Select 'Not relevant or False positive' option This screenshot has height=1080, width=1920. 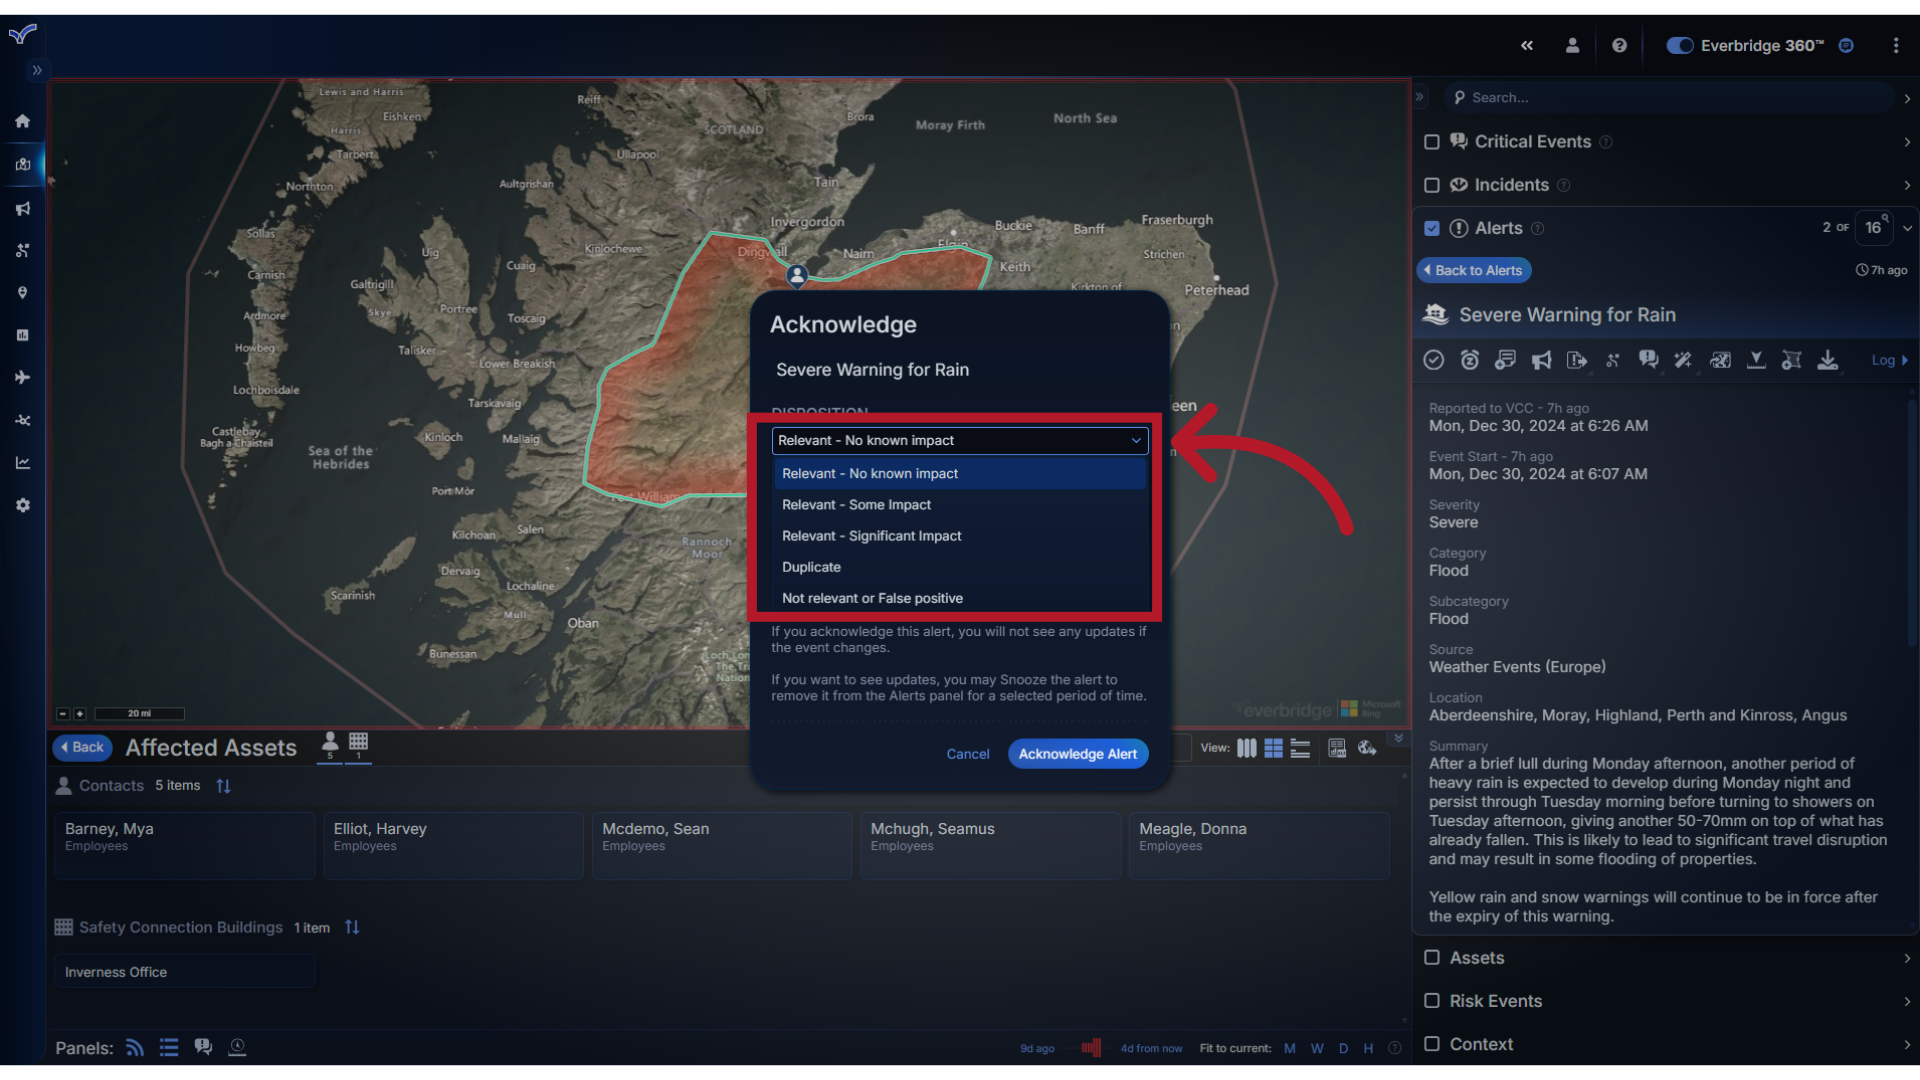872,597
